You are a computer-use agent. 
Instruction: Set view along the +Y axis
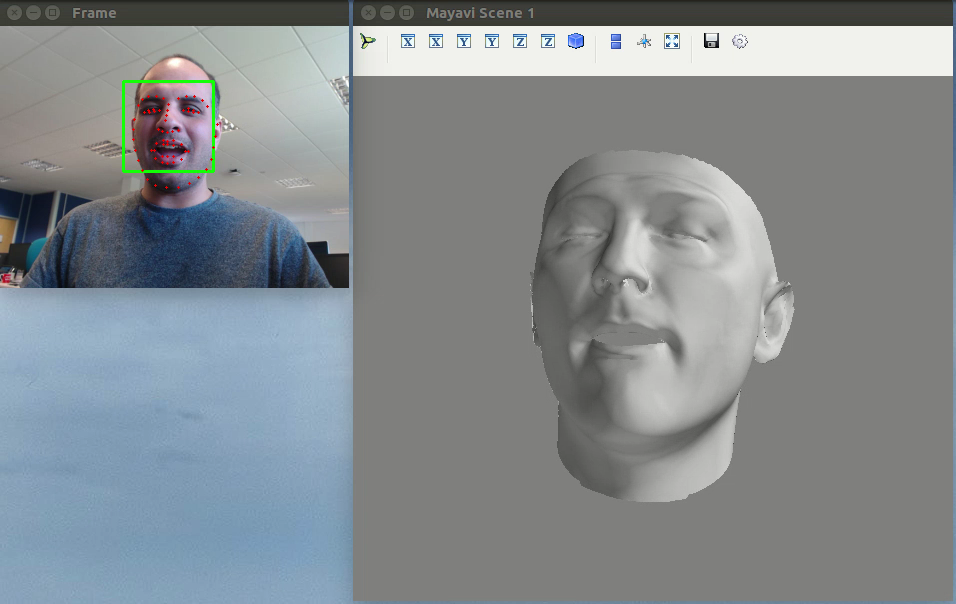click(x=464, y=41)
